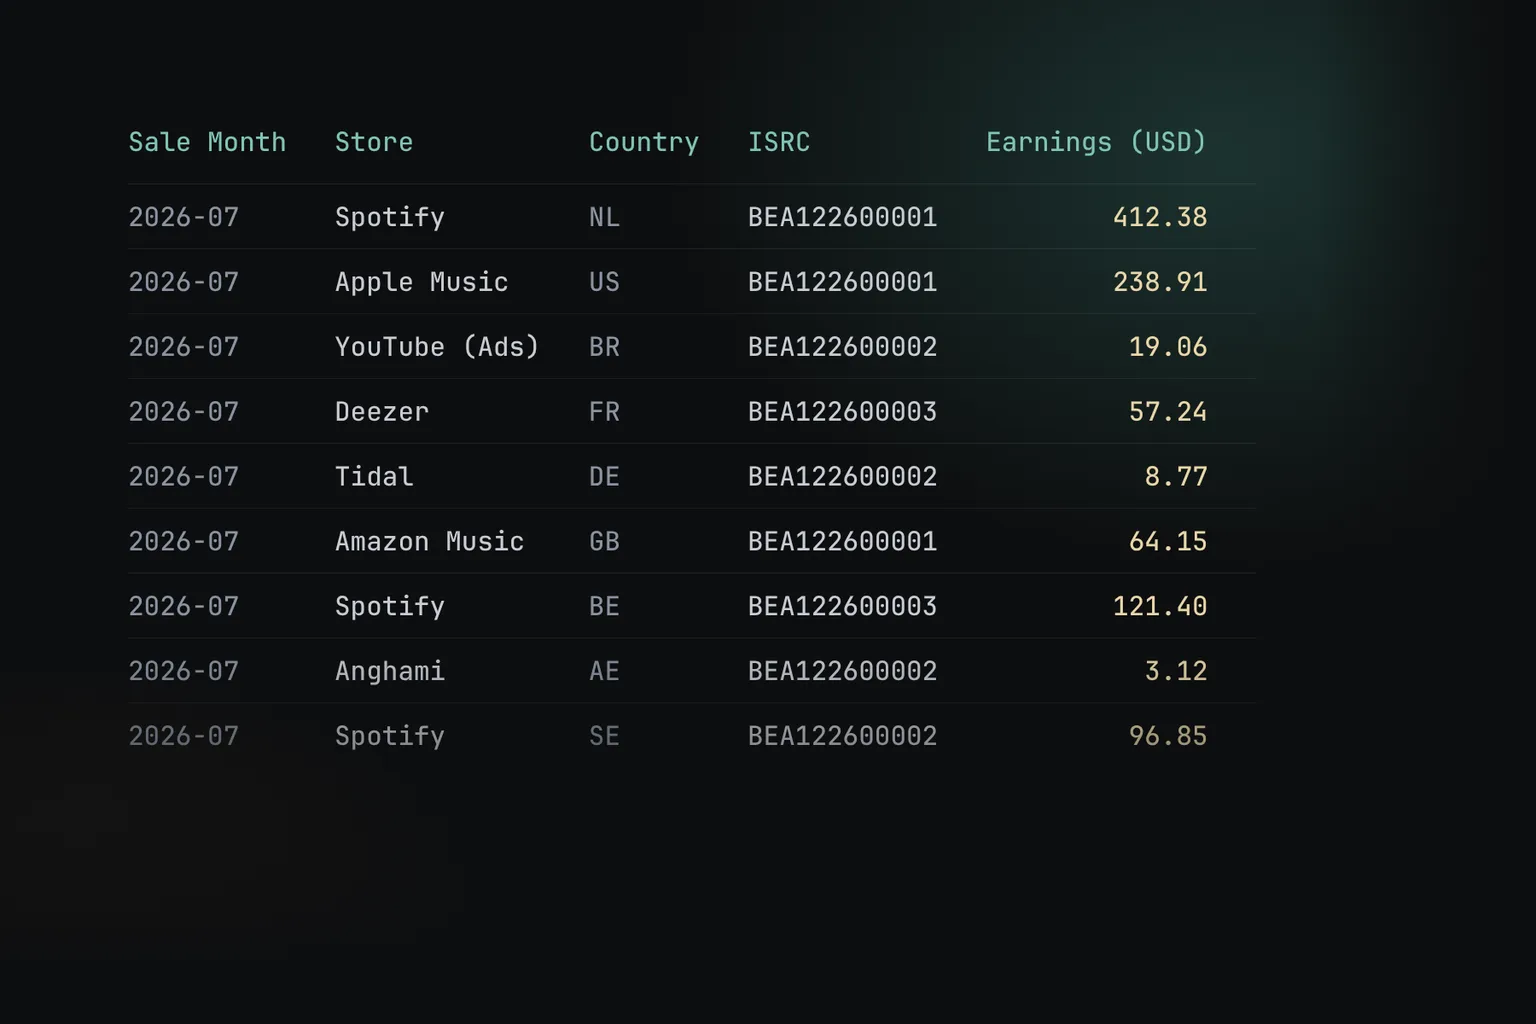Click the Spotify cell in the NL row

pos(390,217)
